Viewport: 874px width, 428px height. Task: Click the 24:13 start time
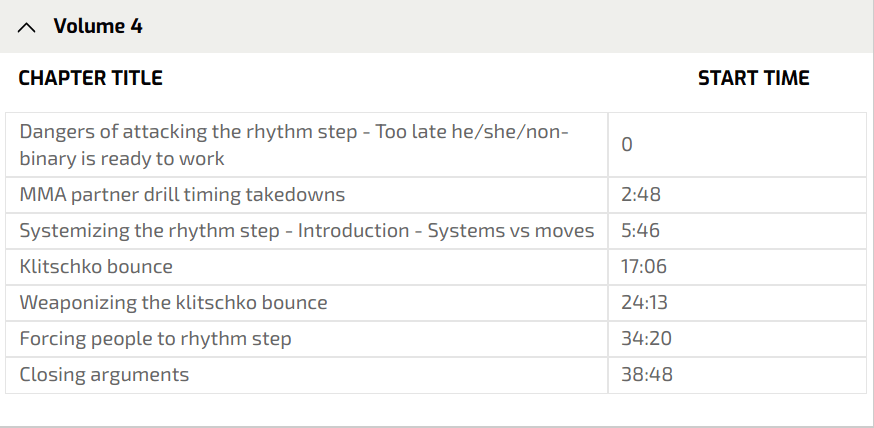coord(644,303)
